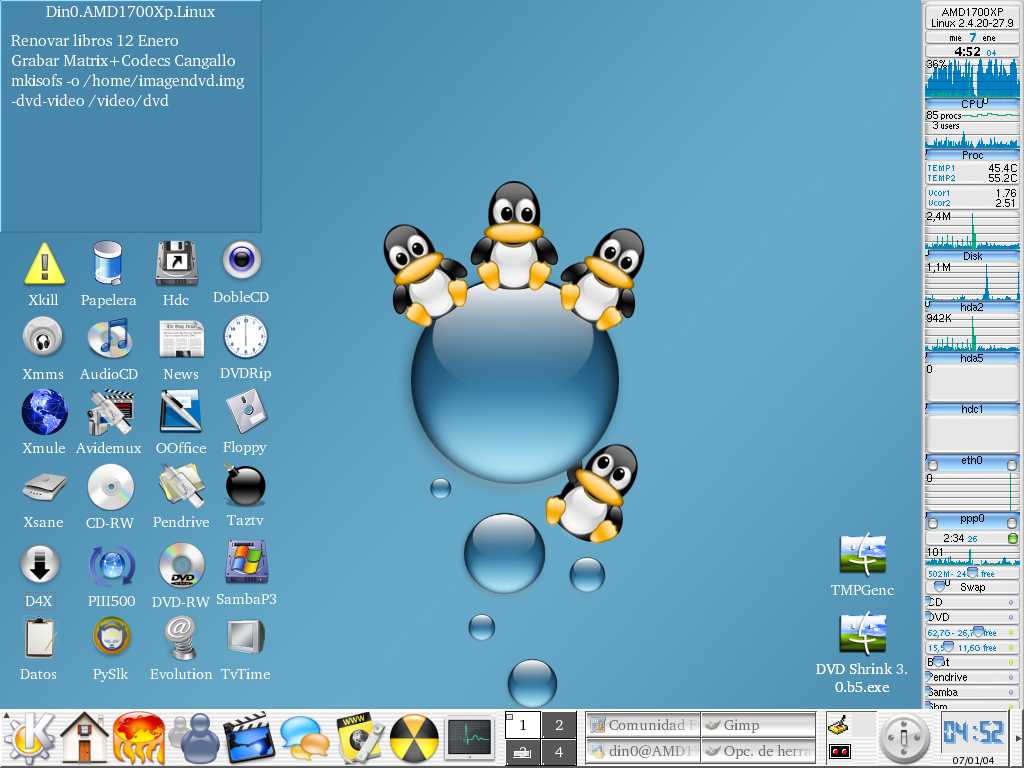Click the digital clock showing 04:52
Viewport: 1024px width, 768px height.
pyautogui.click(x=973, y=733)
